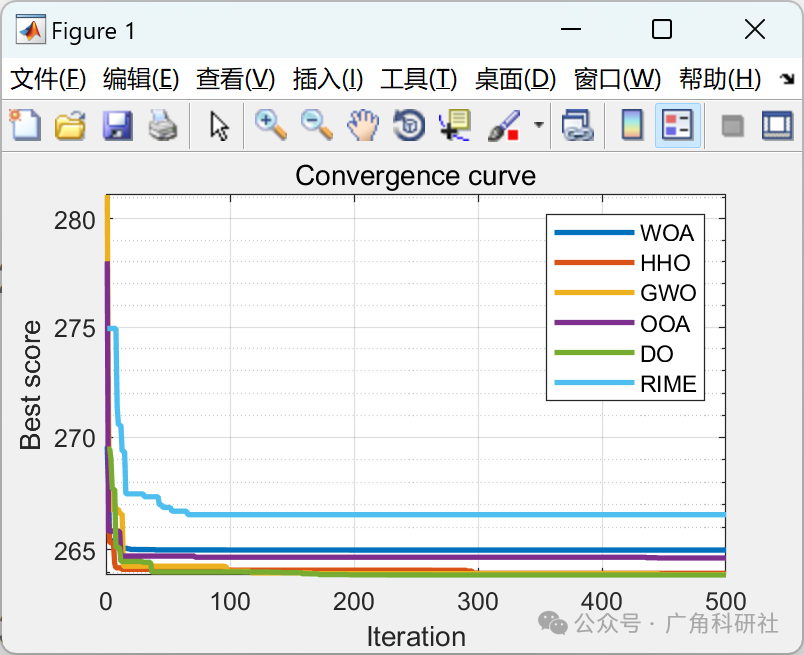The image size is (804, 655).
Task: Insert a Colorbar from the toolbar
Action: coord(632,125)
